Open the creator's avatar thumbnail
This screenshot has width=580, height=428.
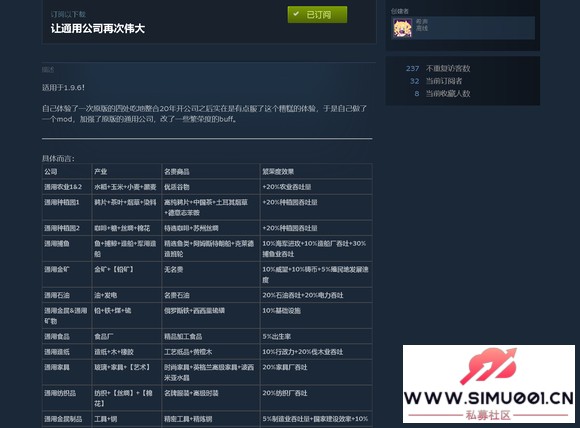pos(402,28)
